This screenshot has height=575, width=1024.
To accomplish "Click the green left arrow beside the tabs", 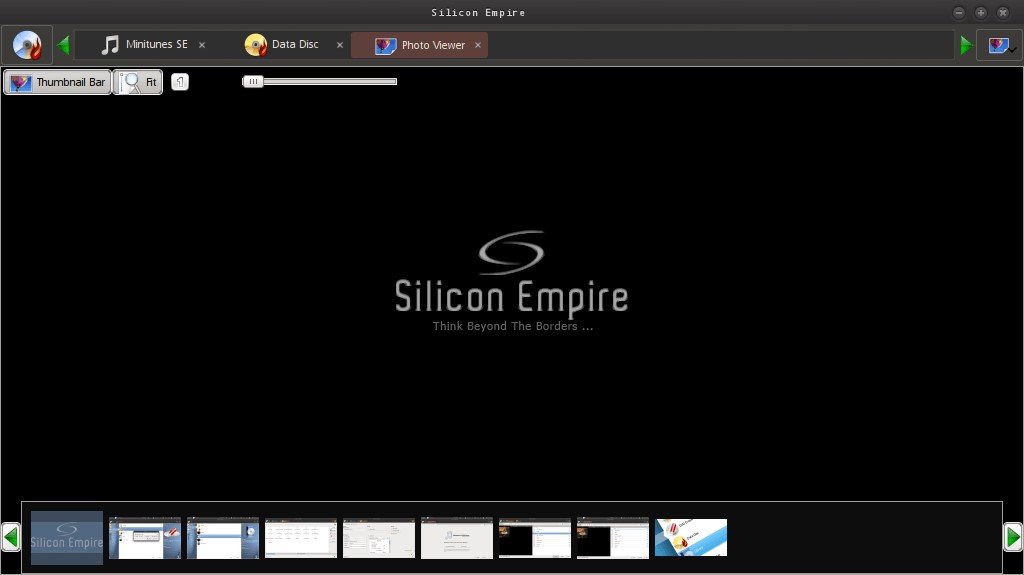I will (63, 45).
